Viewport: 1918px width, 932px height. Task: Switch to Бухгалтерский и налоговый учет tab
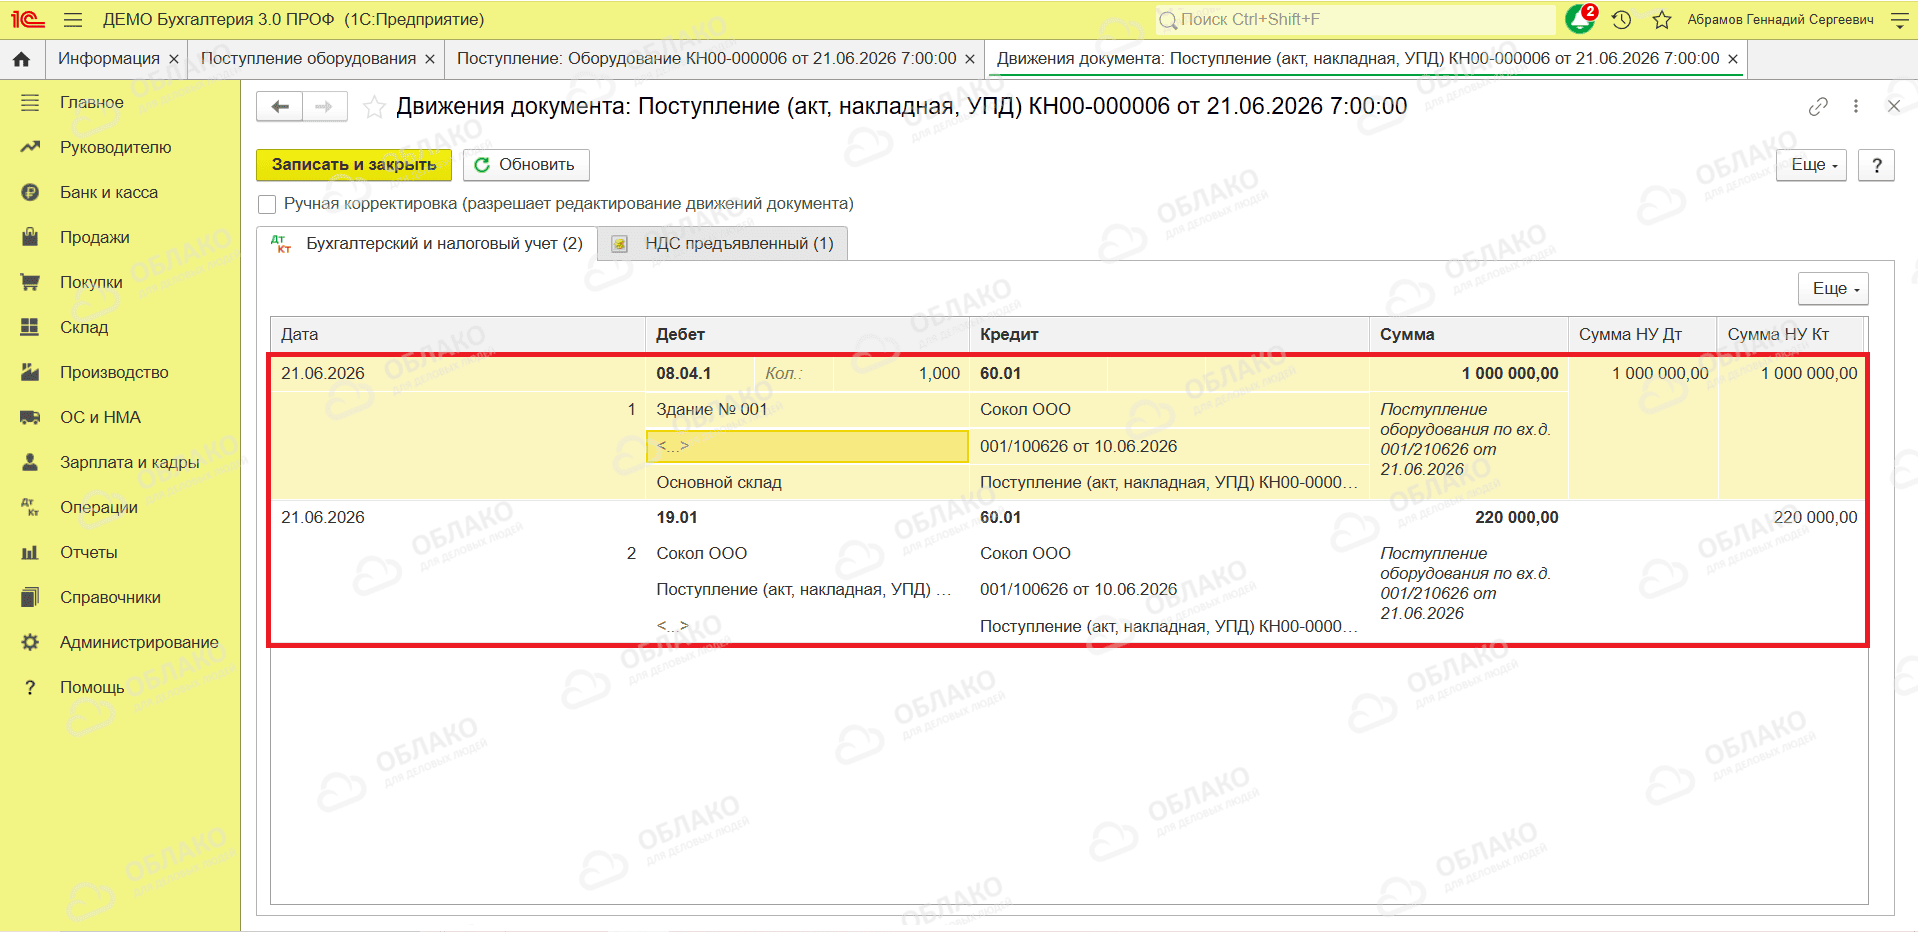(427, 244)
